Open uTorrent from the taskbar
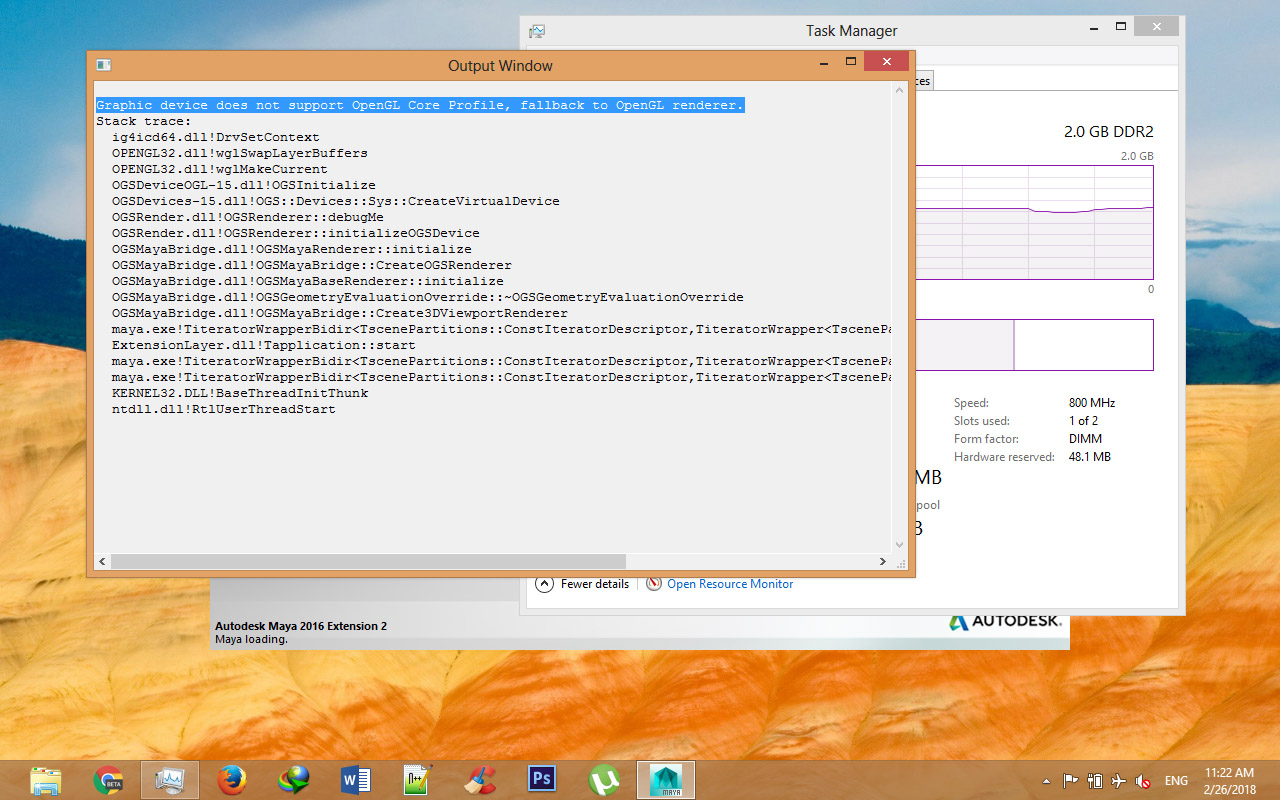This screenshot has width=1280, height=800. click(603, 779)
